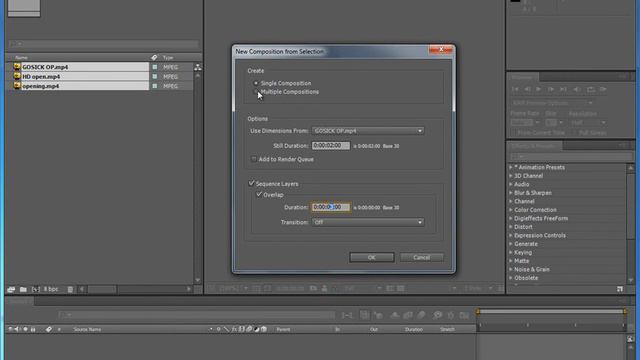
Task: Select Multiple Compositions option
Action: pyautogui.click(x=256, y=92)
